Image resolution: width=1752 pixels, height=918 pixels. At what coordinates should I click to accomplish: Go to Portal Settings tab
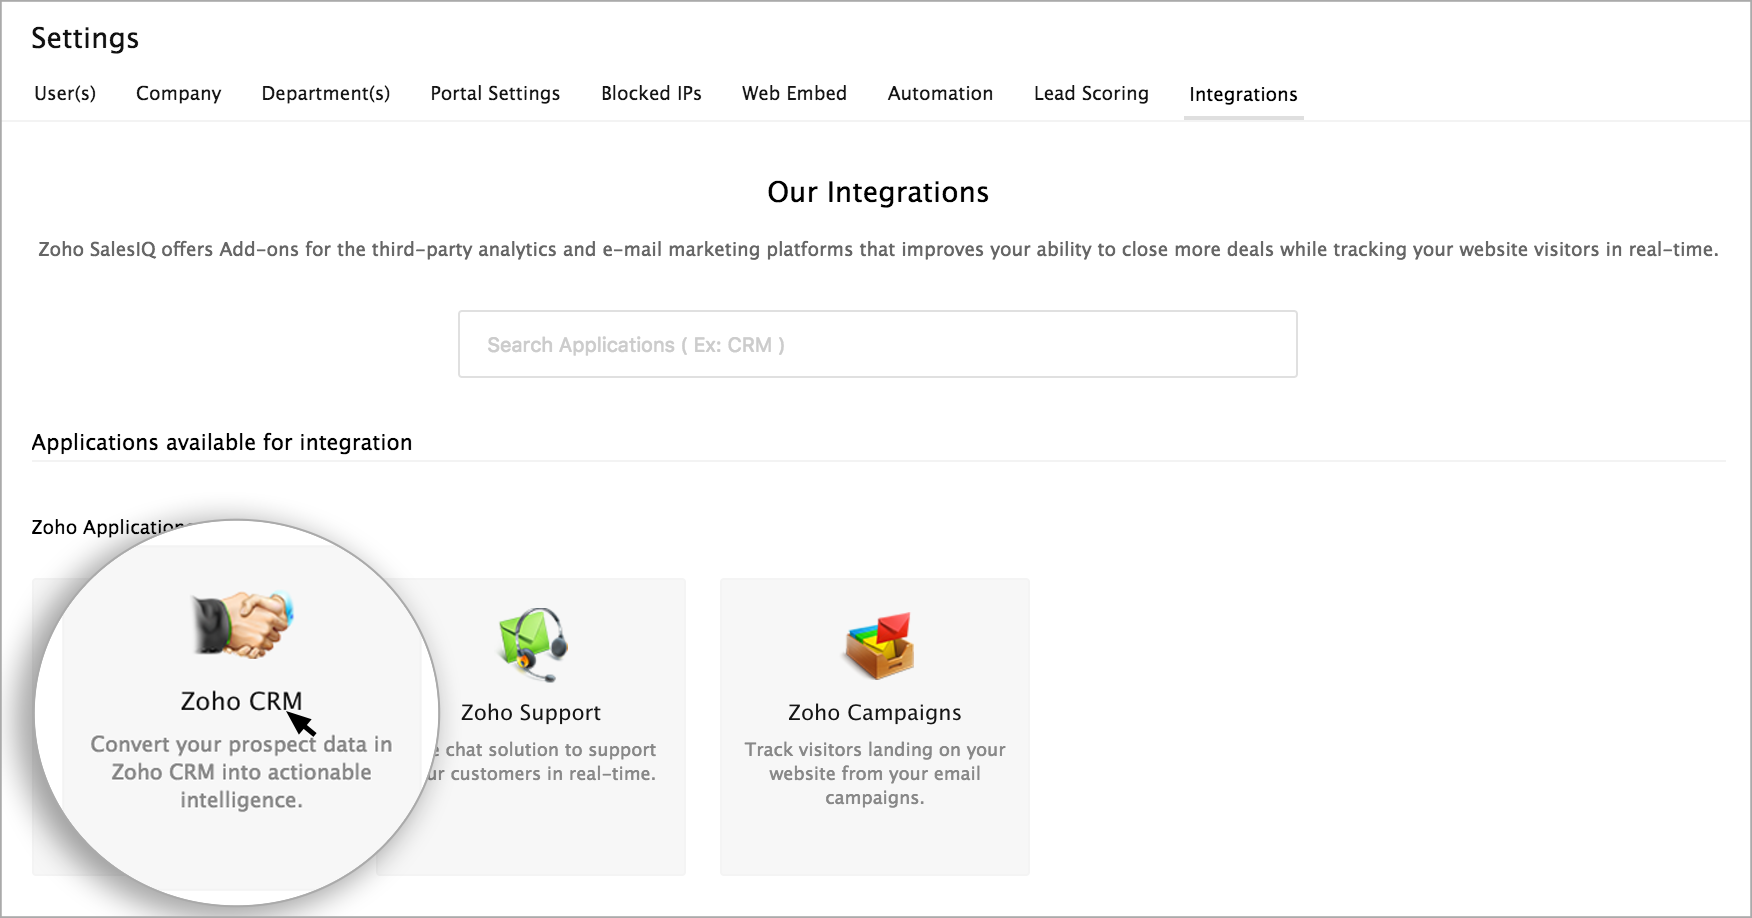click(x=495, y=93)
